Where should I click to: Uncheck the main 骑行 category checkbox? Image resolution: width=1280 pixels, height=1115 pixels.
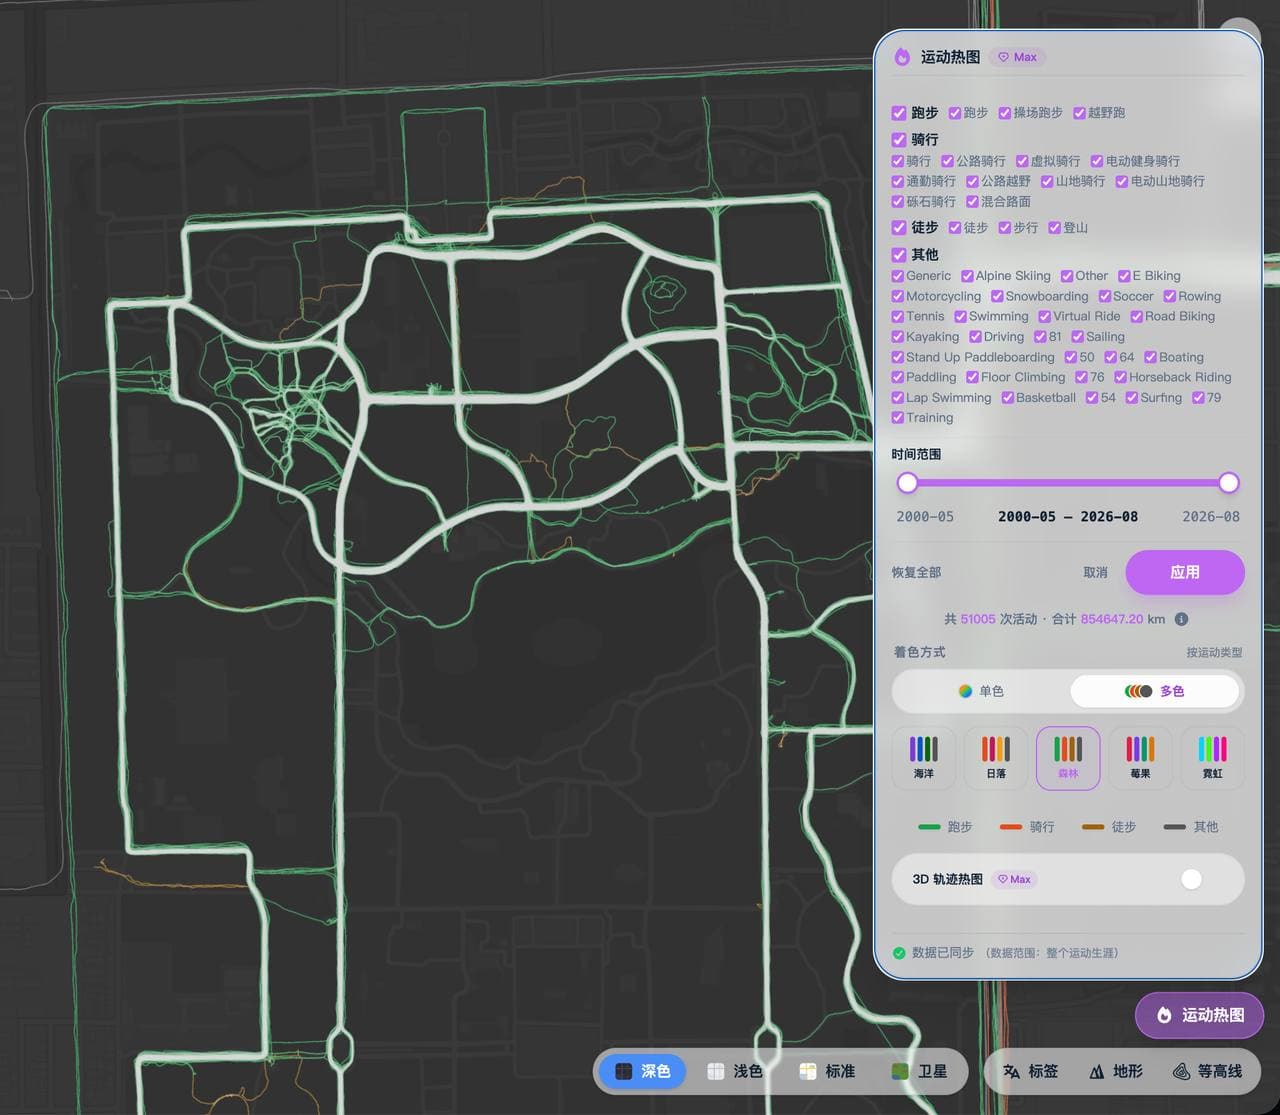899,140
